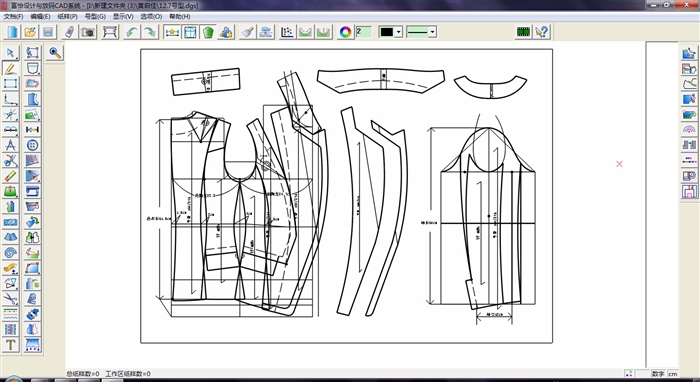Toggle the network-like layout button beside brush
700x382 pixels.
pyautogui.click(x=266, y=32)
